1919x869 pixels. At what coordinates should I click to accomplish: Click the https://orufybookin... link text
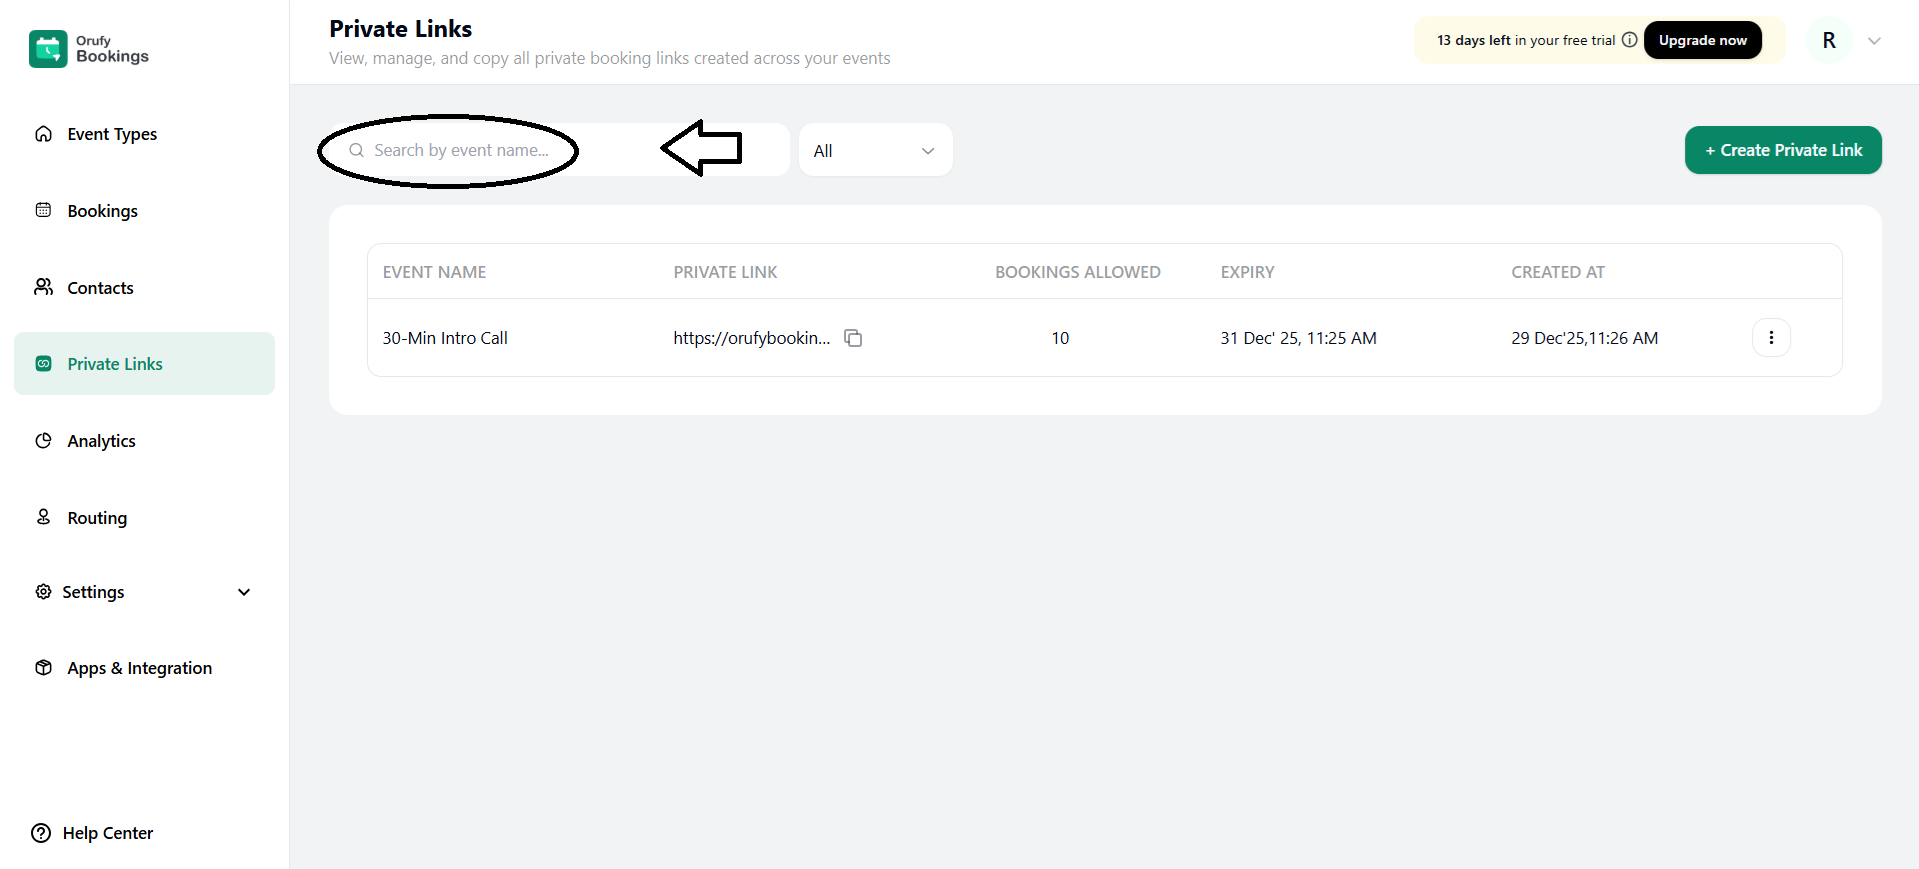click(751, 338)
